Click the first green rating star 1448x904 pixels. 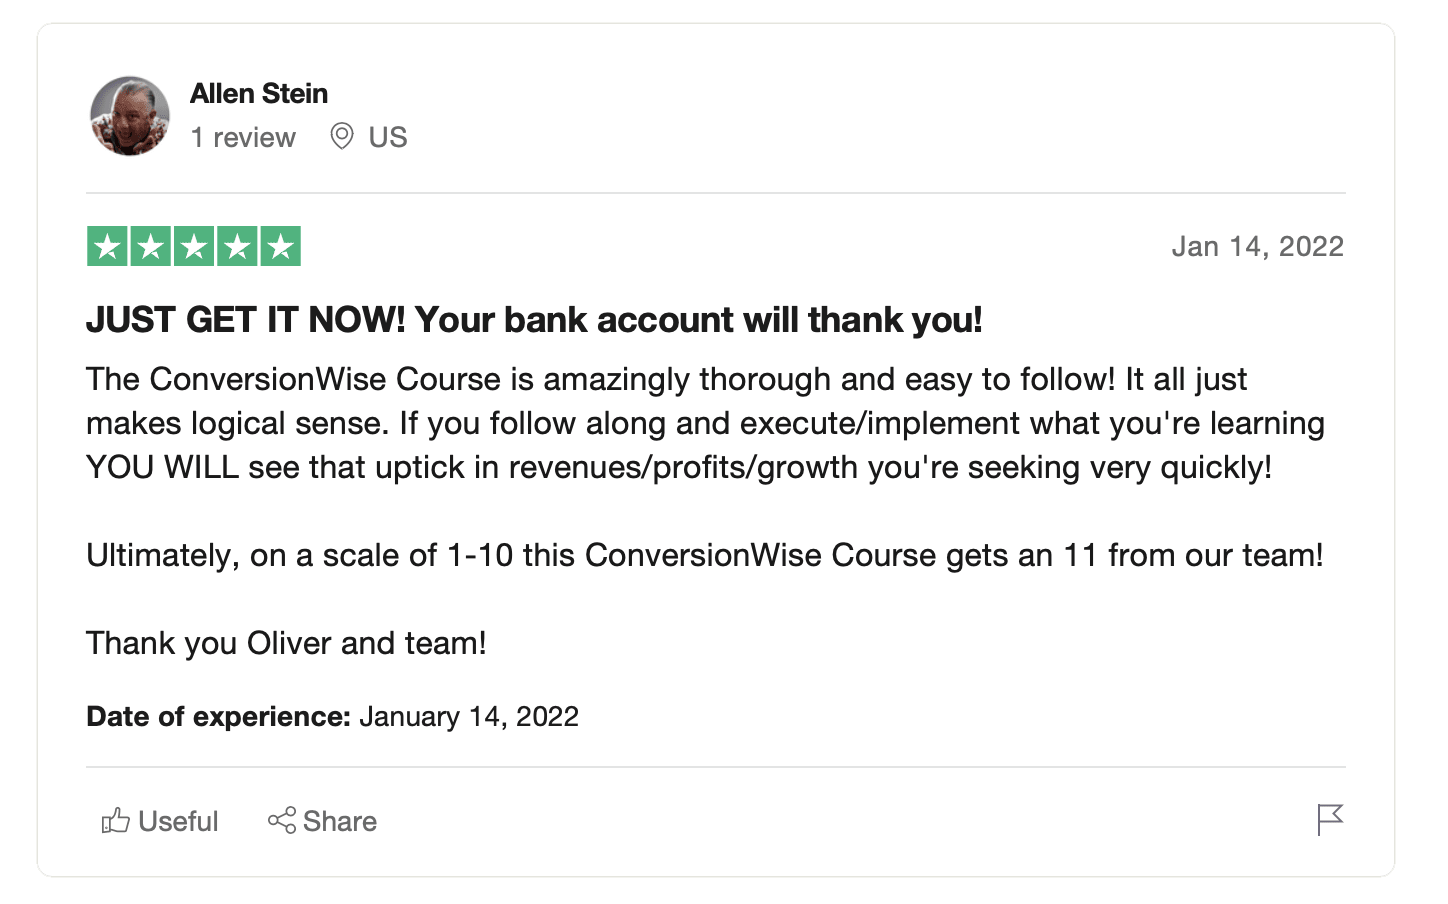pos(107,247)
